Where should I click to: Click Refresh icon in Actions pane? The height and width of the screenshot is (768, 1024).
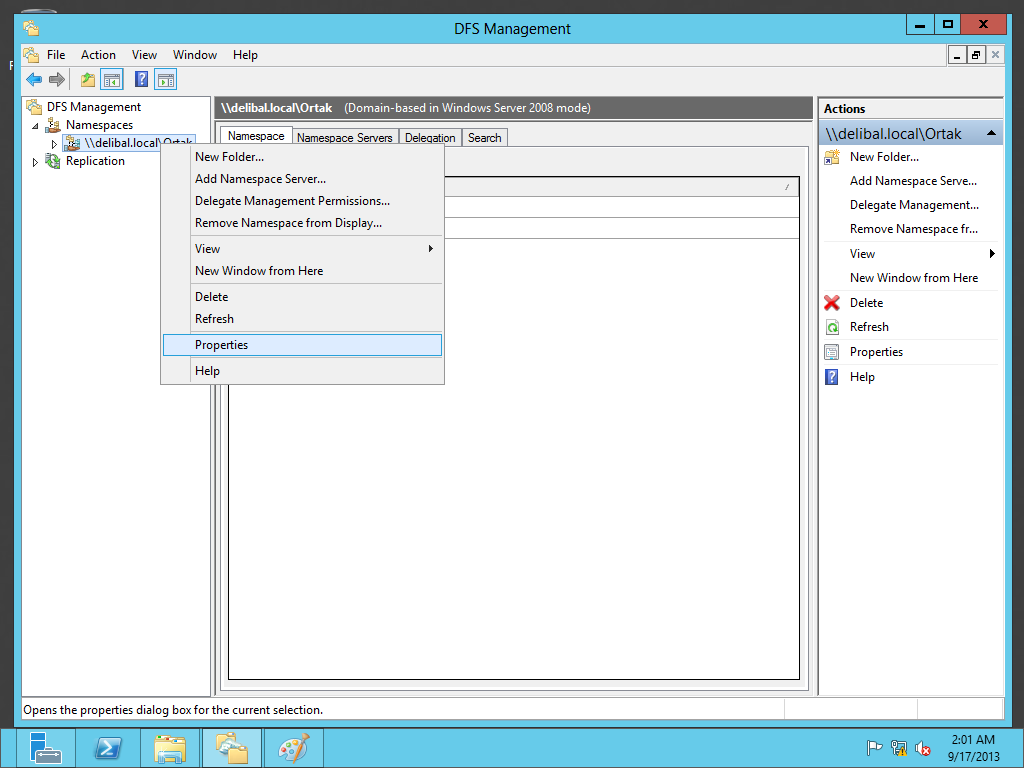tap(832, 327)
